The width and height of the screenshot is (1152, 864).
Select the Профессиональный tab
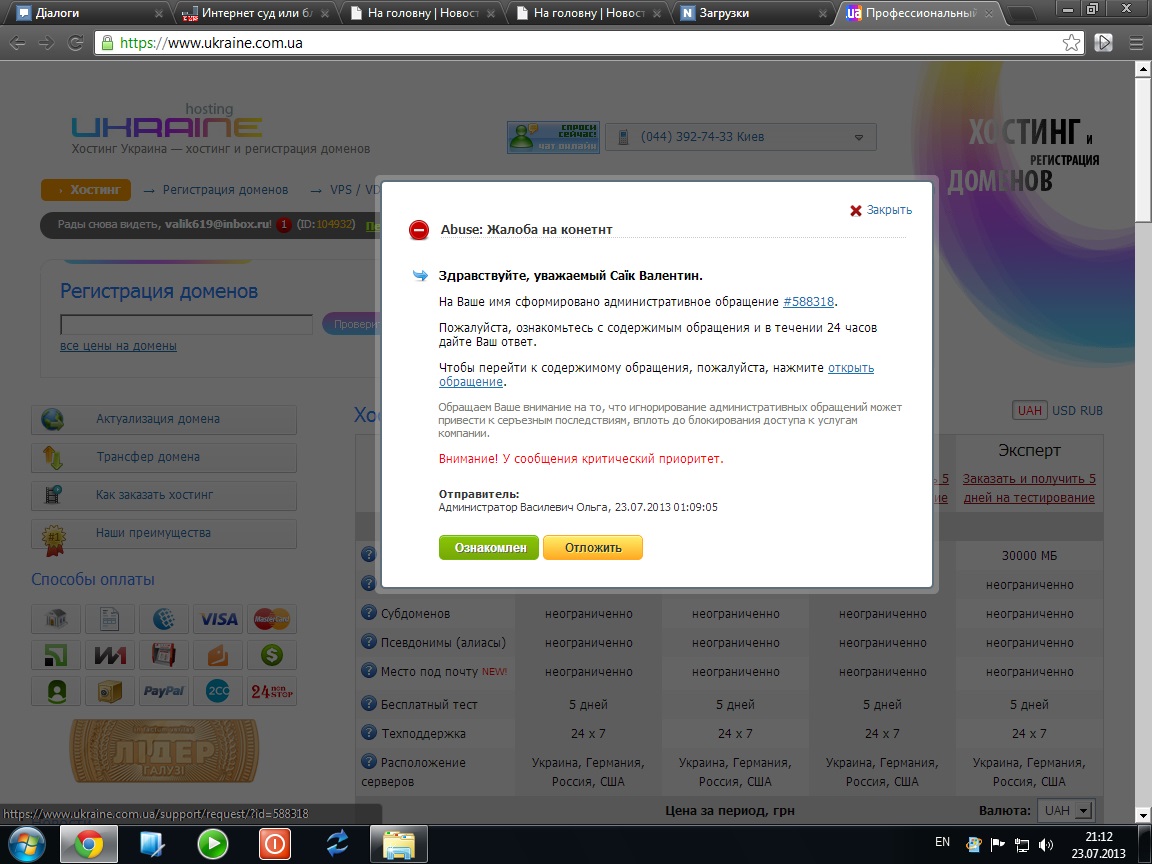tap(918, 12)
